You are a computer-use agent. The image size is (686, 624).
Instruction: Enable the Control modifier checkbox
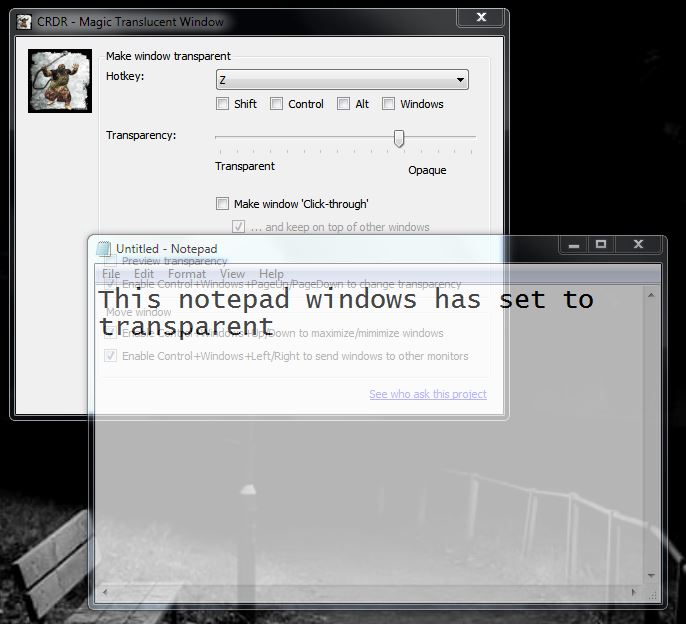pos(276,104)
